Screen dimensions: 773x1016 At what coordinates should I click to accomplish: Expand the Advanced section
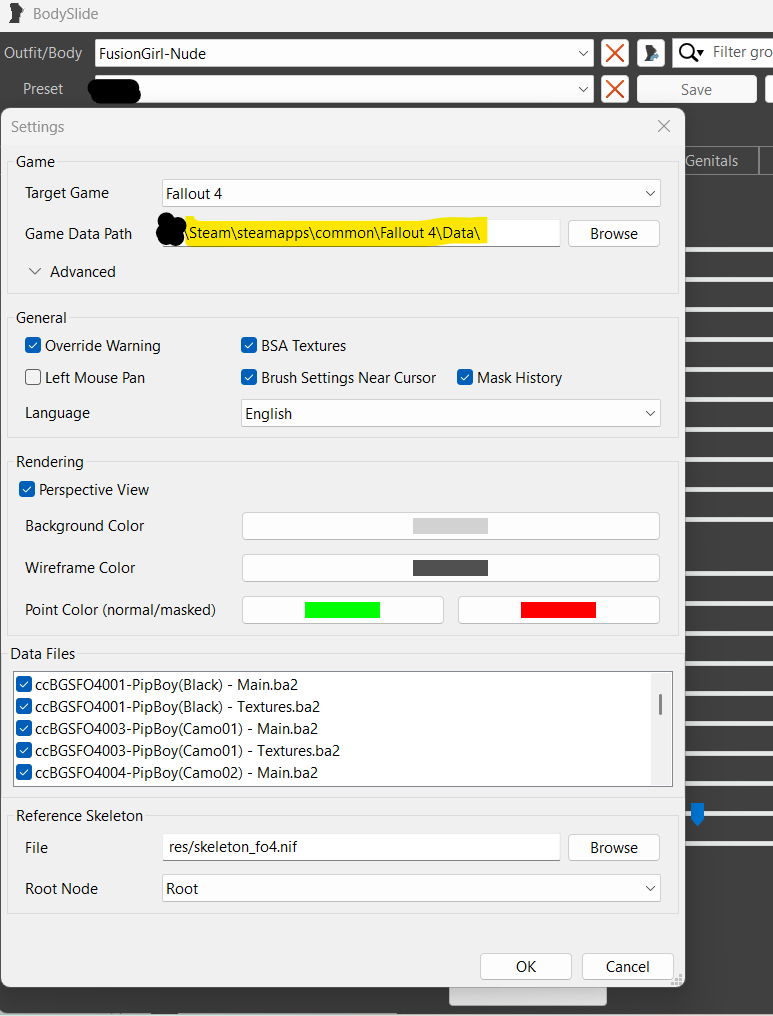[72, 271]
